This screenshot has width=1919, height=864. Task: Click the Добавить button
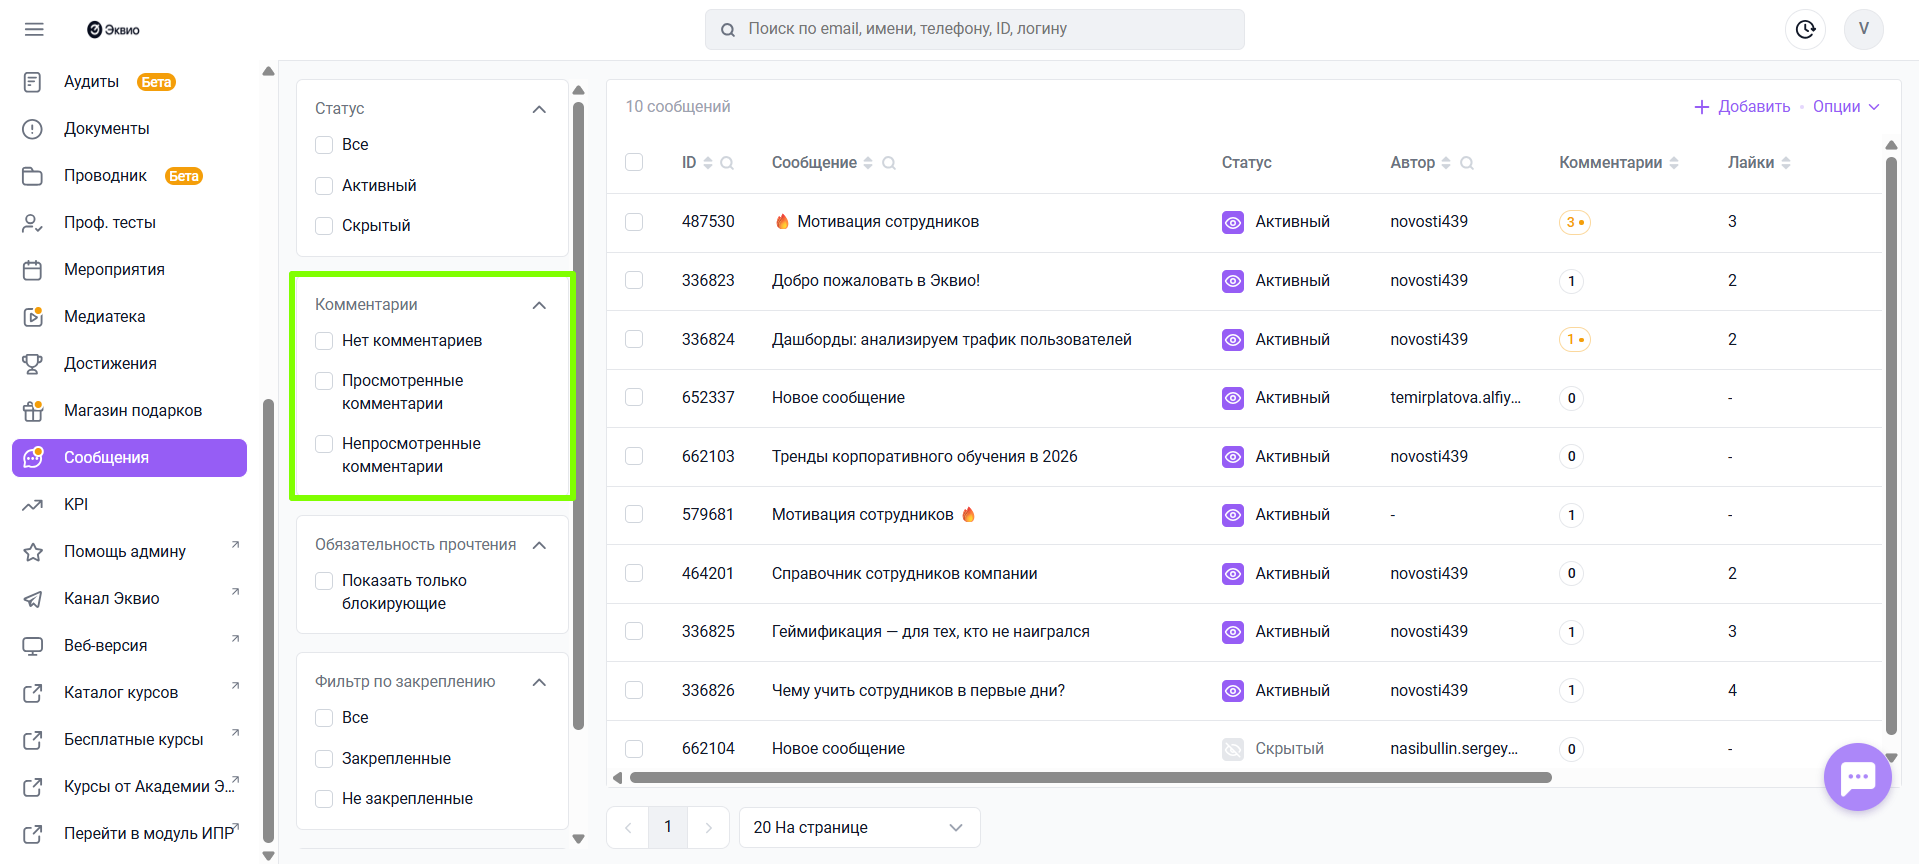[1742, 107]
